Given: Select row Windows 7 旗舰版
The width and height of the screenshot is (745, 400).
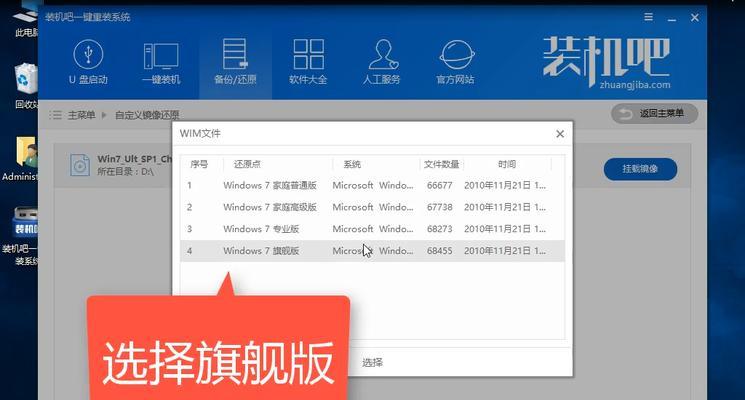Looking at the screenshot, I should 372,251.
